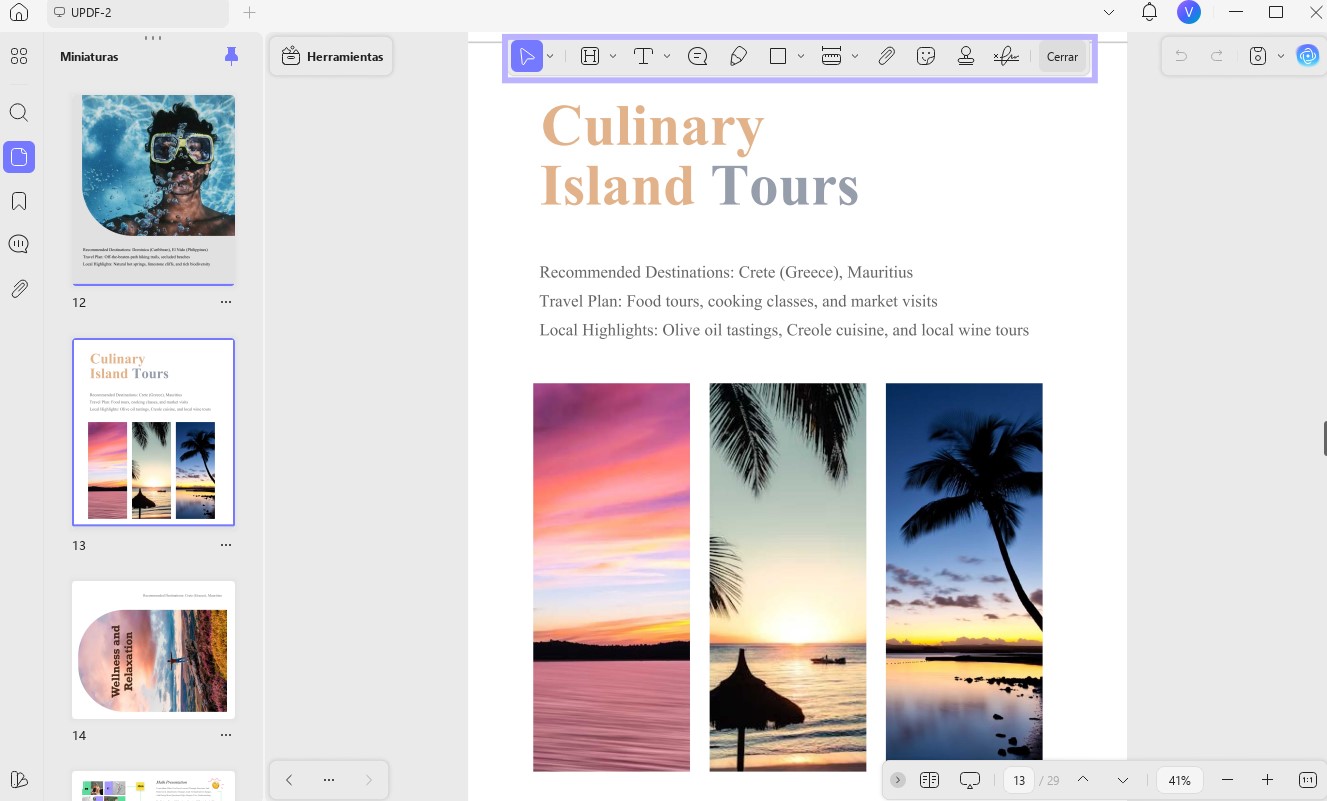Open the zoom level 41% field
The height and width of the screenshot is (801, 1327).
1180,780
